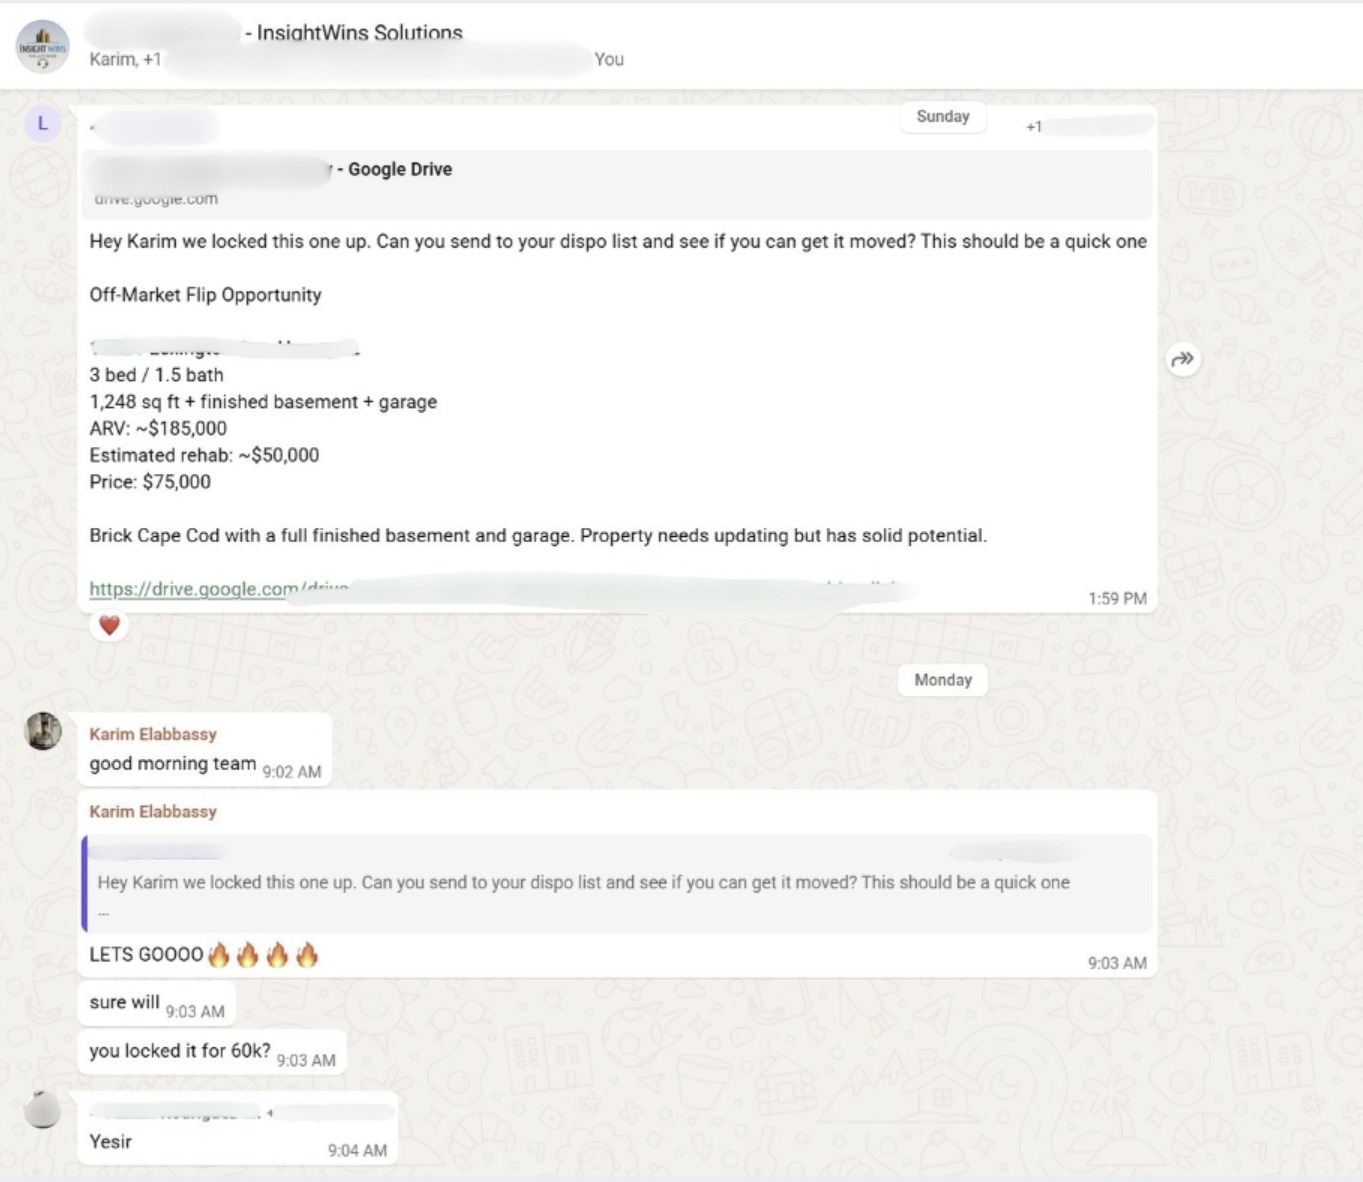Open the drive.google.com link in message
Image resolution: width=1363 pixels, height=1182 pixels.
218,589
